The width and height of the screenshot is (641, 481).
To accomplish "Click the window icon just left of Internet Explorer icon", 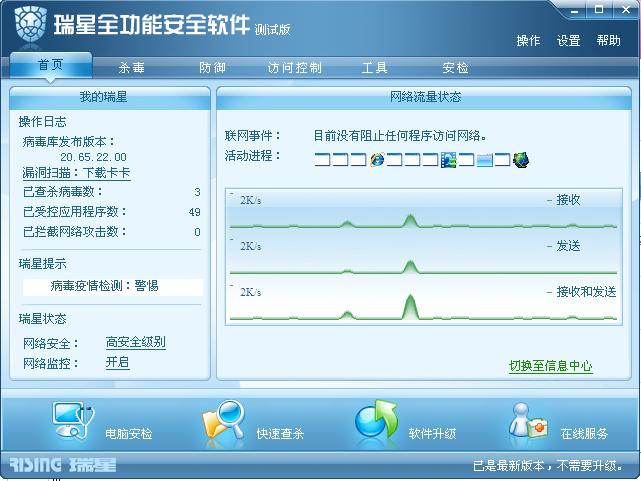I will (359, 159).
